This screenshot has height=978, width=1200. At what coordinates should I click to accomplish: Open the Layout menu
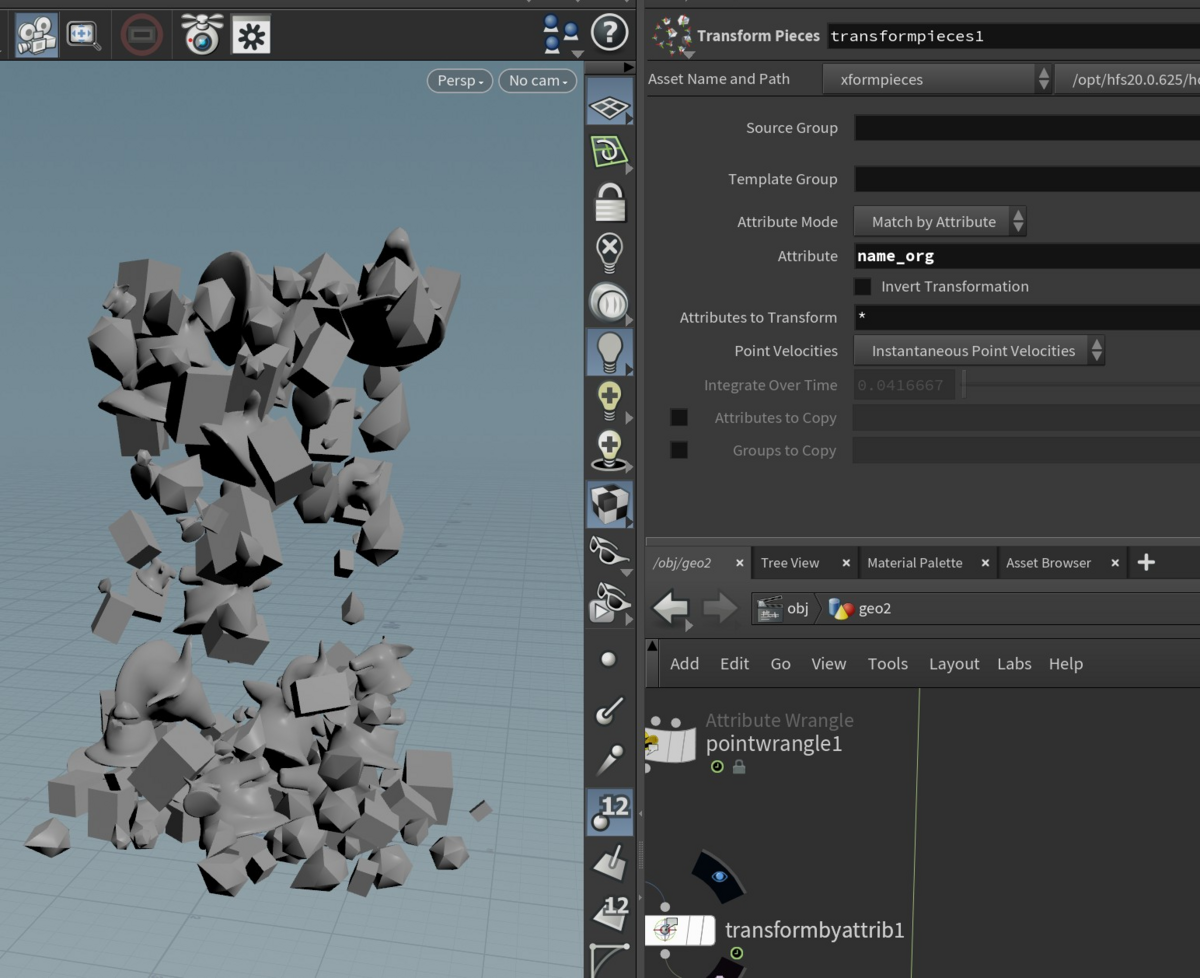click(x=953, y=664)
